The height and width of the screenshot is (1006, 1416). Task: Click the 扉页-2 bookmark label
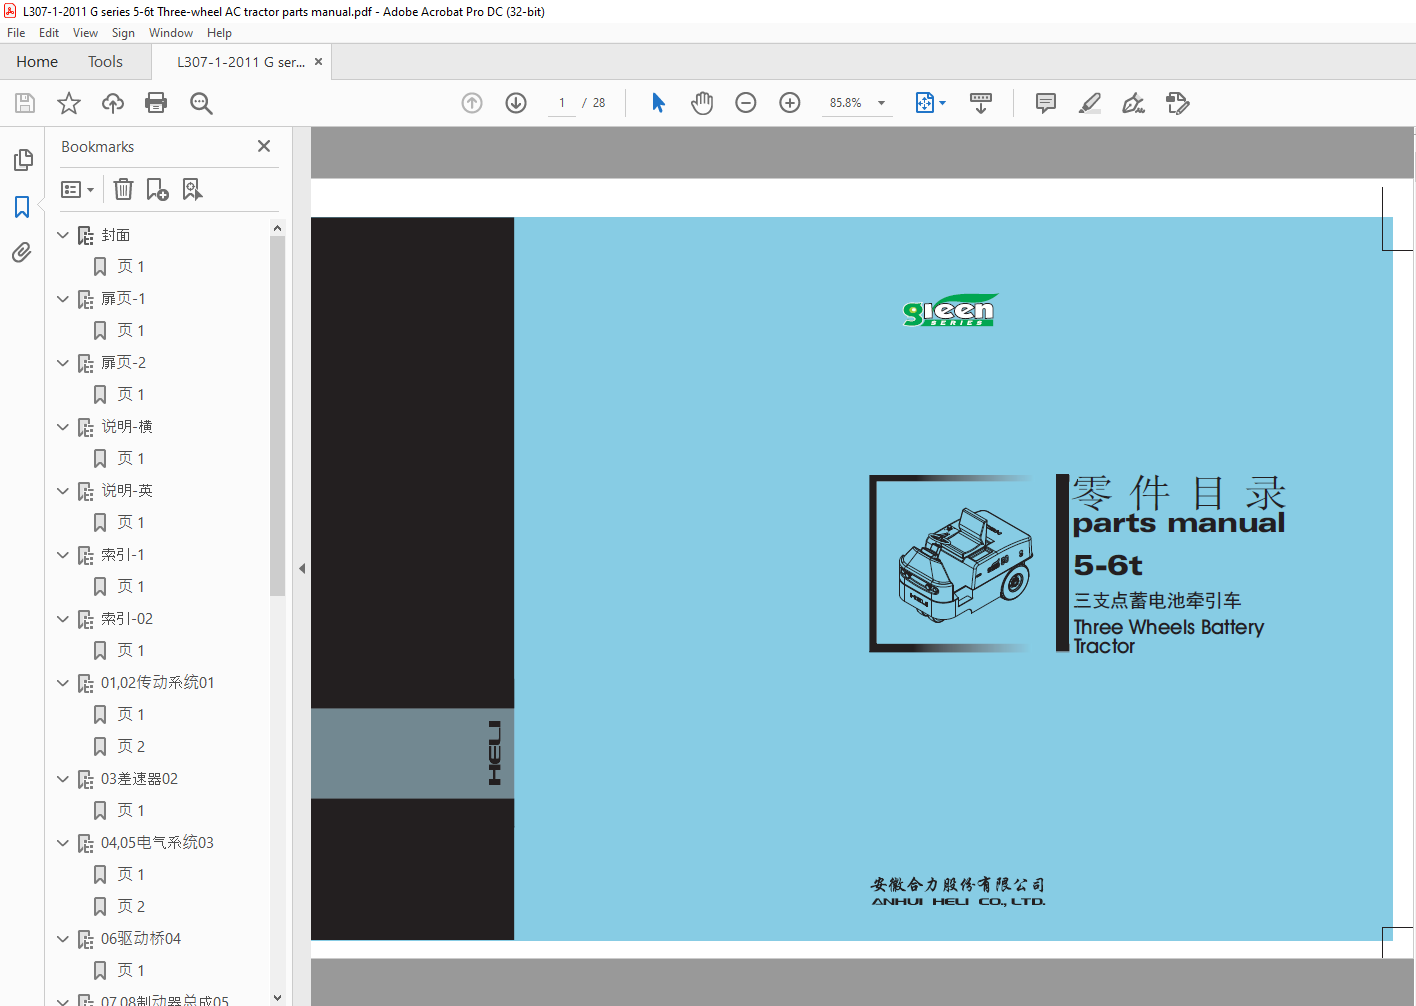pos(124,363)
